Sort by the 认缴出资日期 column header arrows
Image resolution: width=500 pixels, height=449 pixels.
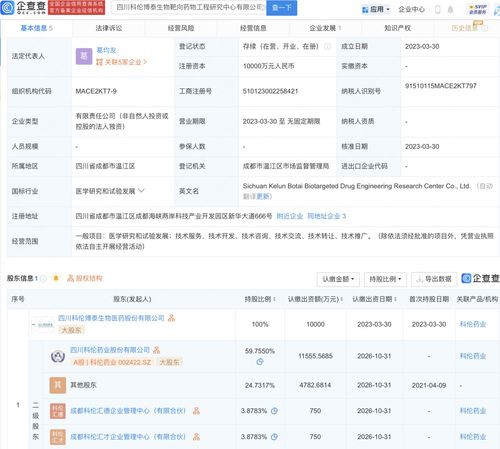pos(395,299)
